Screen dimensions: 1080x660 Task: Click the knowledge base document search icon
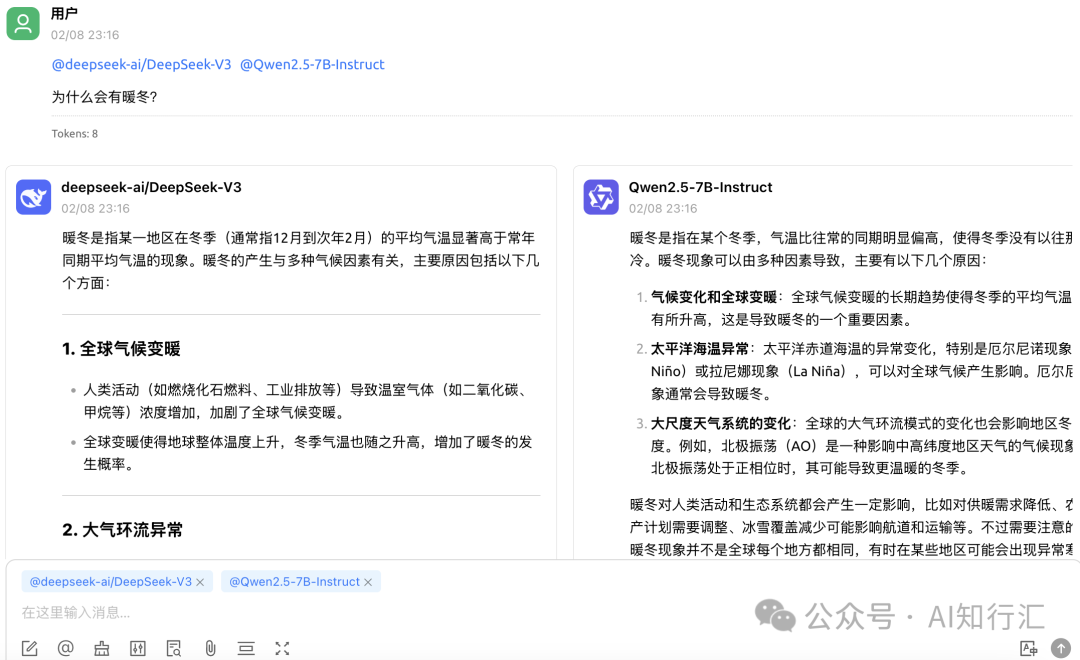pyautogui.click(x=174, y=648)
